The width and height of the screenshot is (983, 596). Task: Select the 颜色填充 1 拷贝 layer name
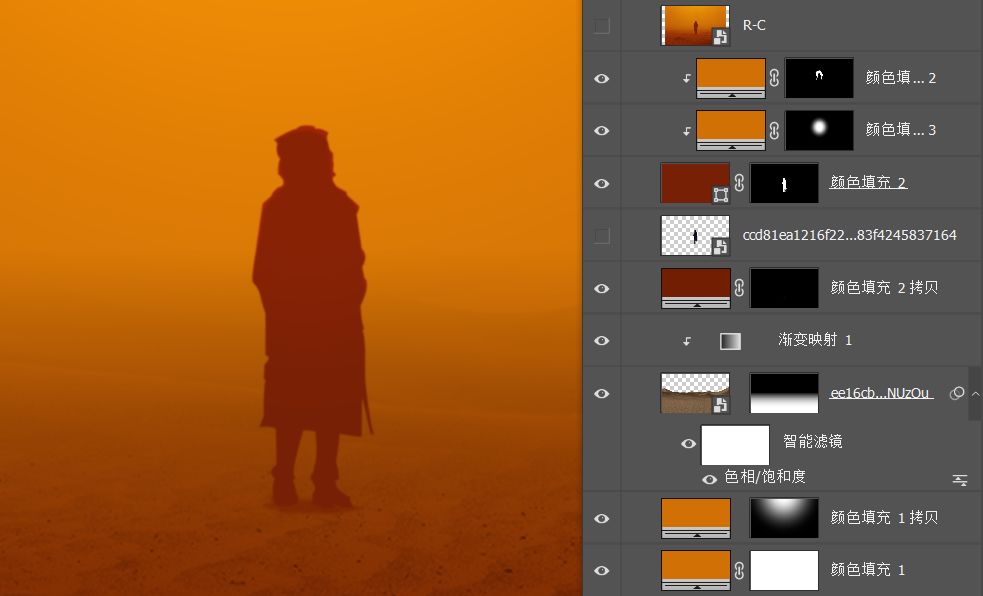coord(884,517)
